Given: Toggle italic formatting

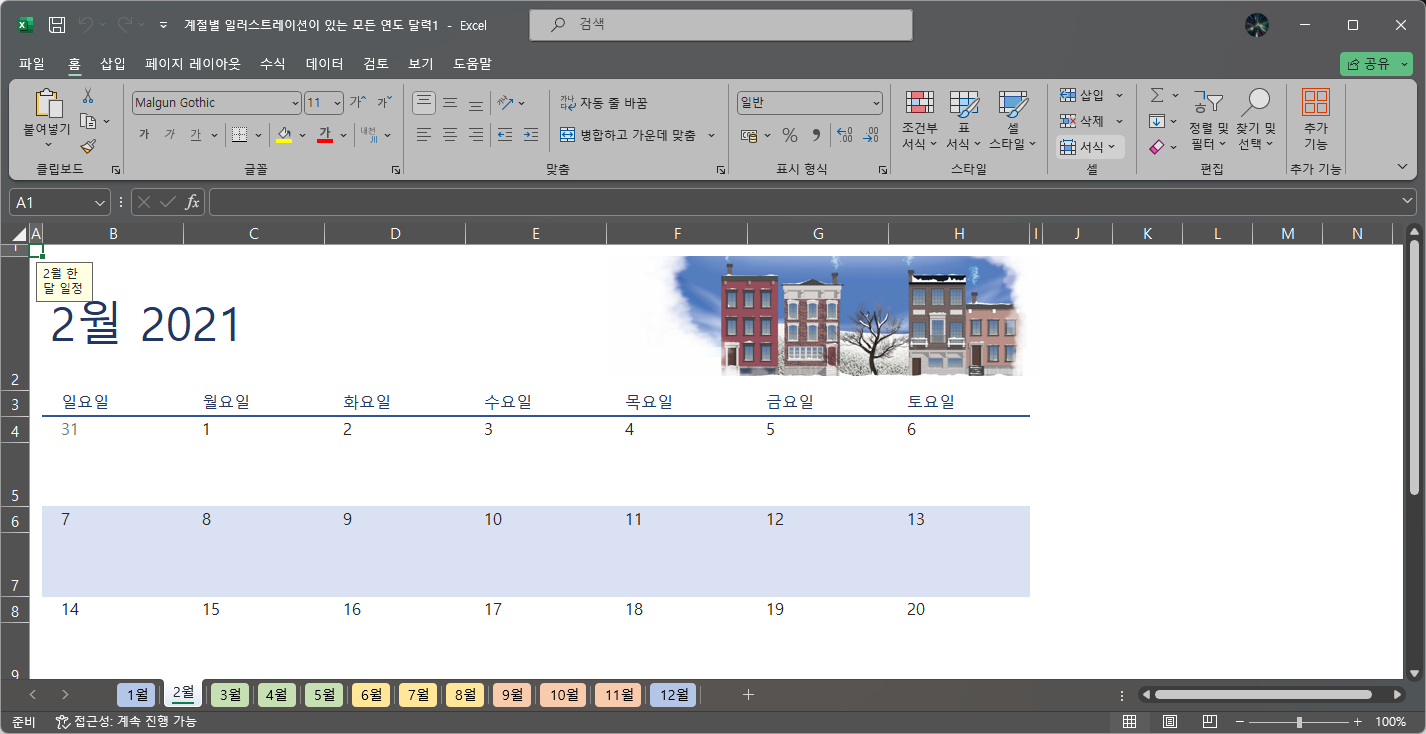Looking at the screenshot, I should pos(169,134).
